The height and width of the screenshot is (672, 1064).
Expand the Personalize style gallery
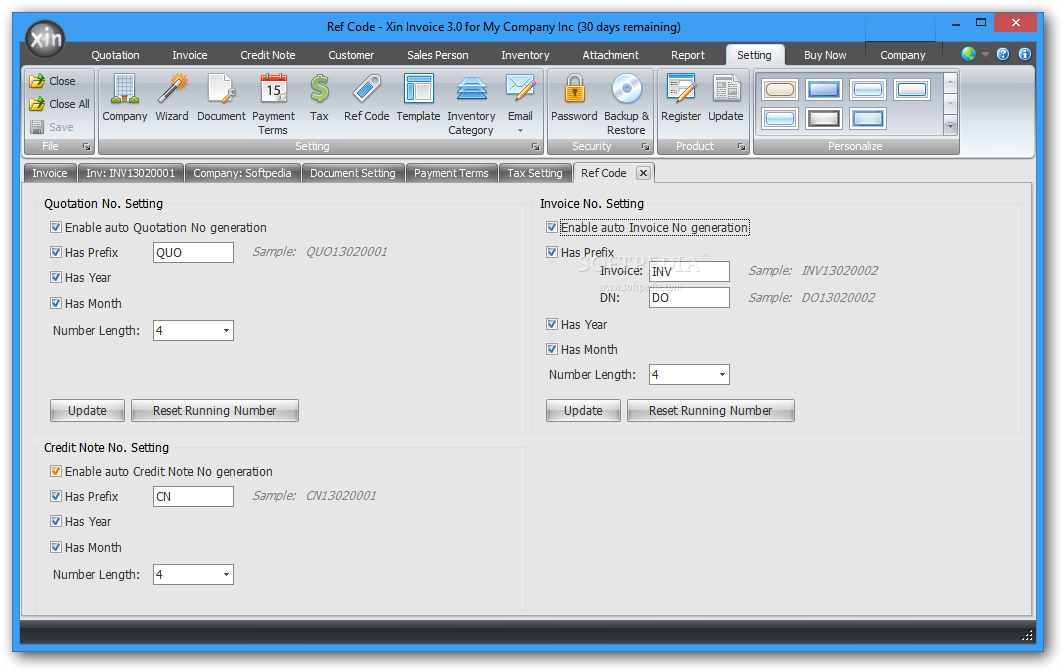click(x=950, y=125)
